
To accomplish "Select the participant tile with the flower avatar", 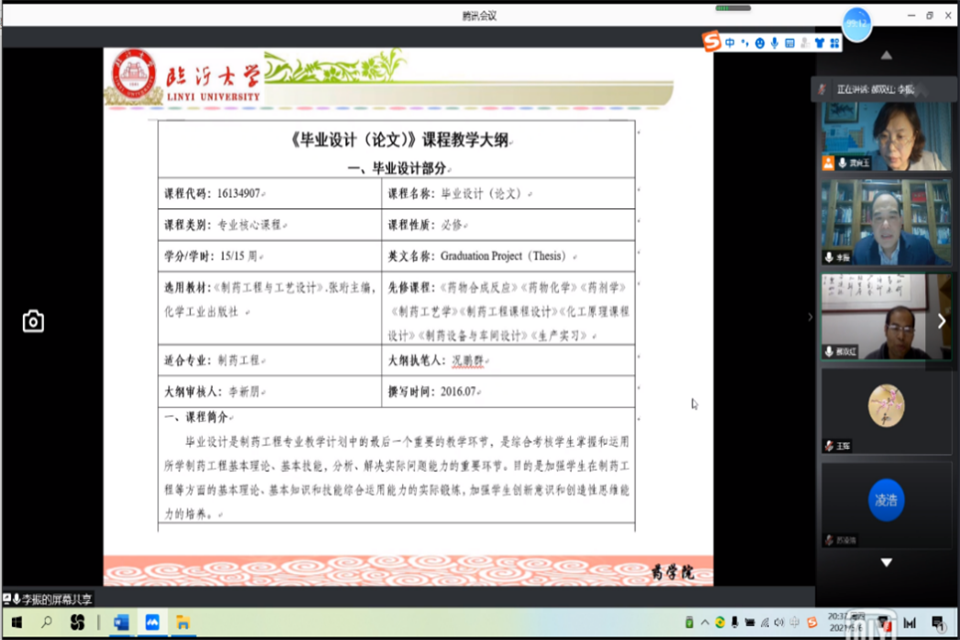I will tap(886, 410).
